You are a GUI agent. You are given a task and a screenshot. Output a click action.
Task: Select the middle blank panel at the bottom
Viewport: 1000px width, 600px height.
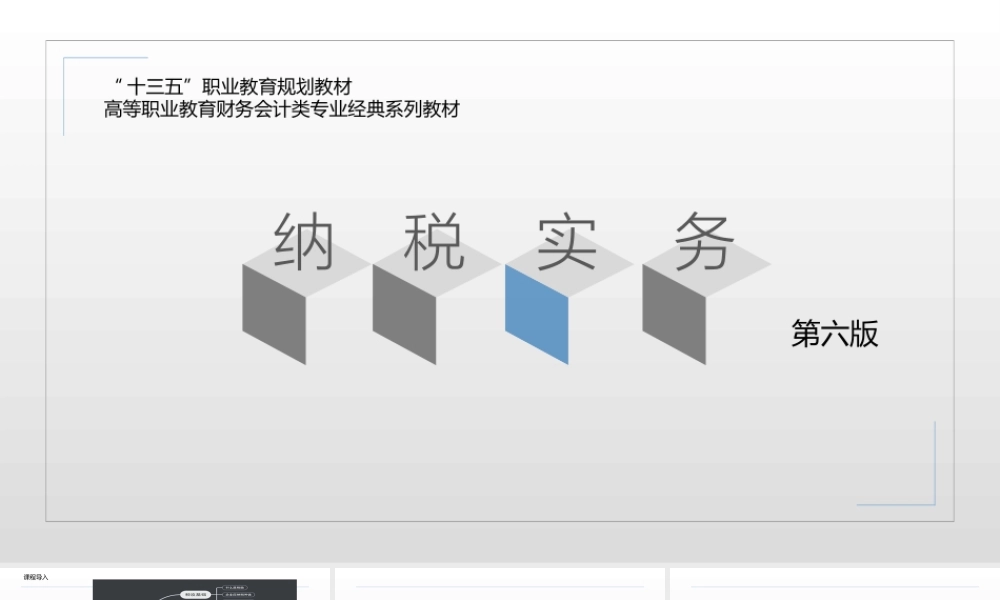(x=500, y=585)
